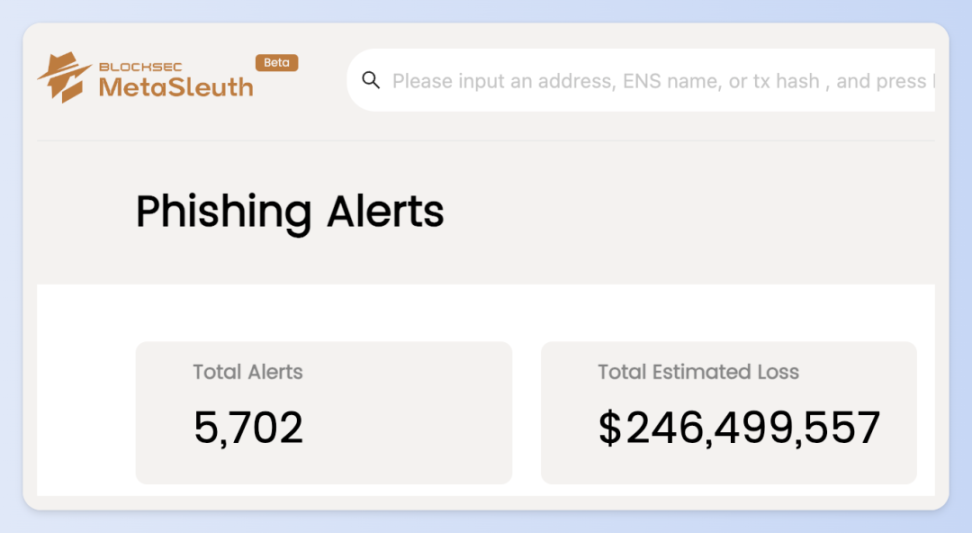This screenshot has height=533, width=972.
Task: Click the dollar sign in the loss amount
Action: click(x=609, y=428)
